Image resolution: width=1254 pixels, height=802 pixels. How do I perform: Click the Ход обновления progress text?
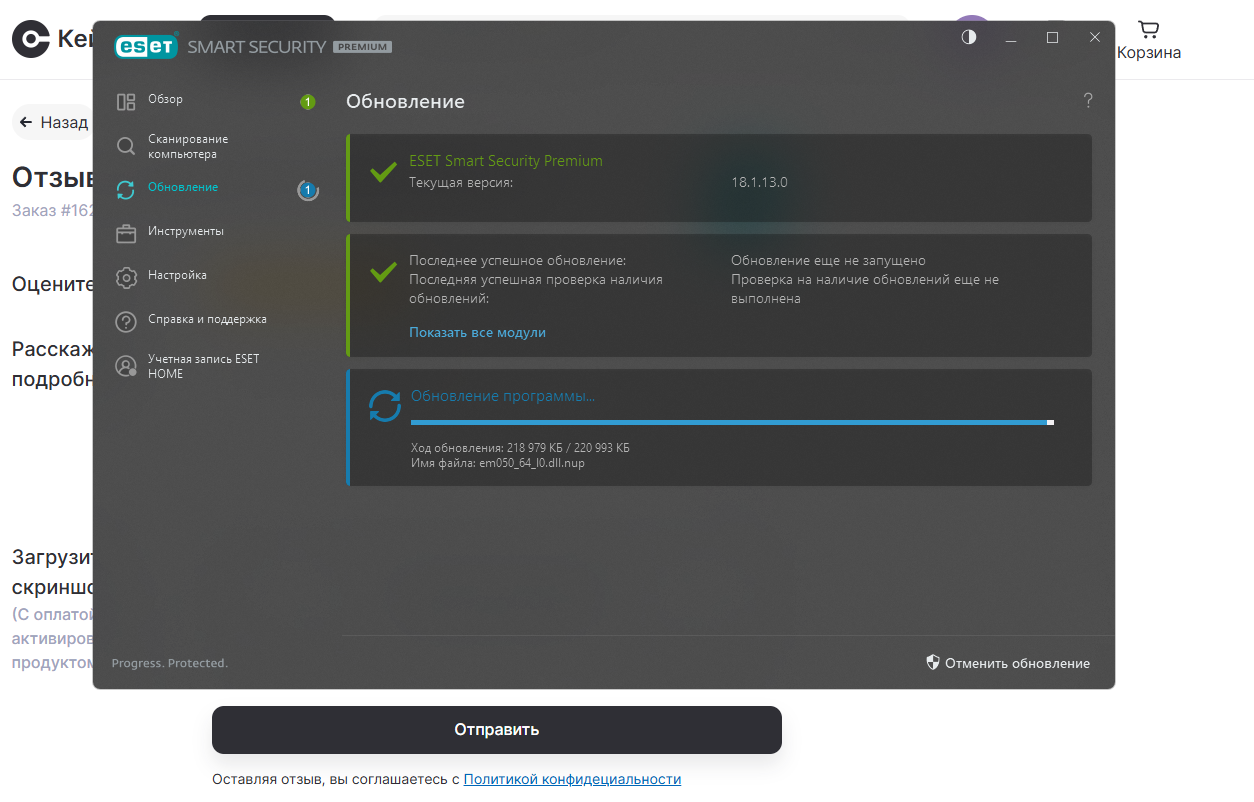tap(520, 448)
